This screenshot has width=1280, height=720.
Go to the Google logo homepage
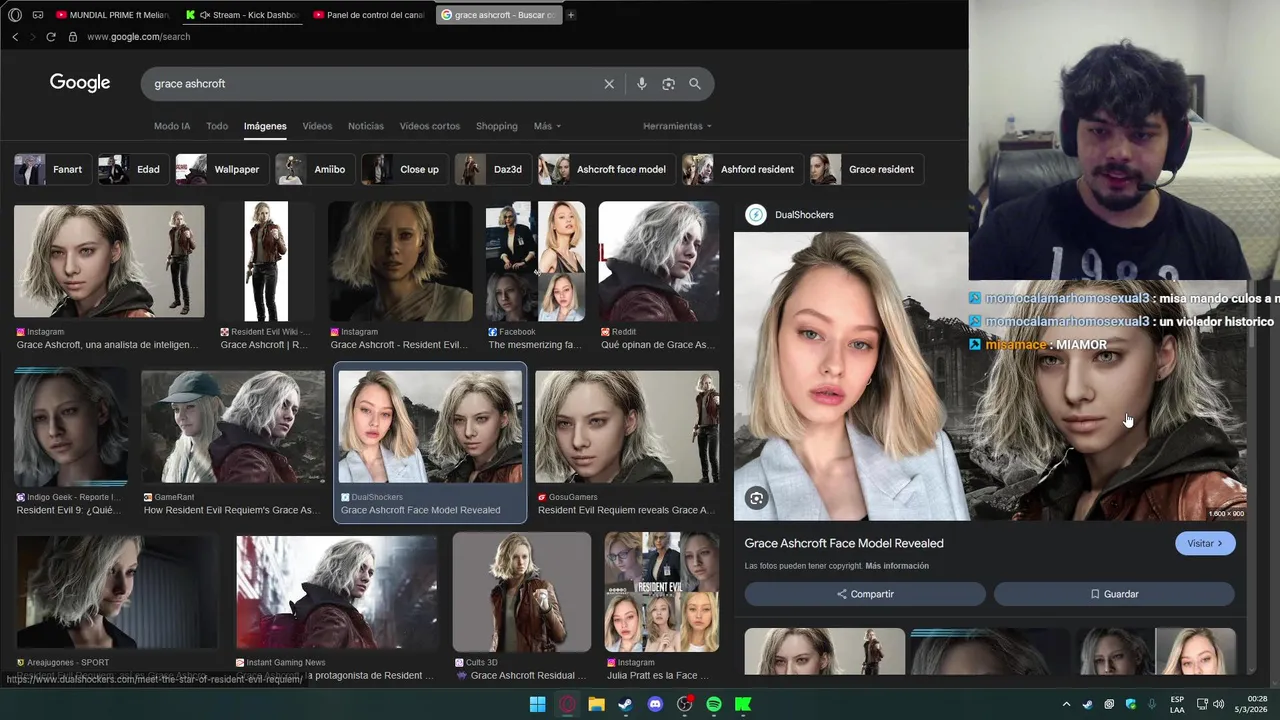pyautogui.click(x=80, y=83)
